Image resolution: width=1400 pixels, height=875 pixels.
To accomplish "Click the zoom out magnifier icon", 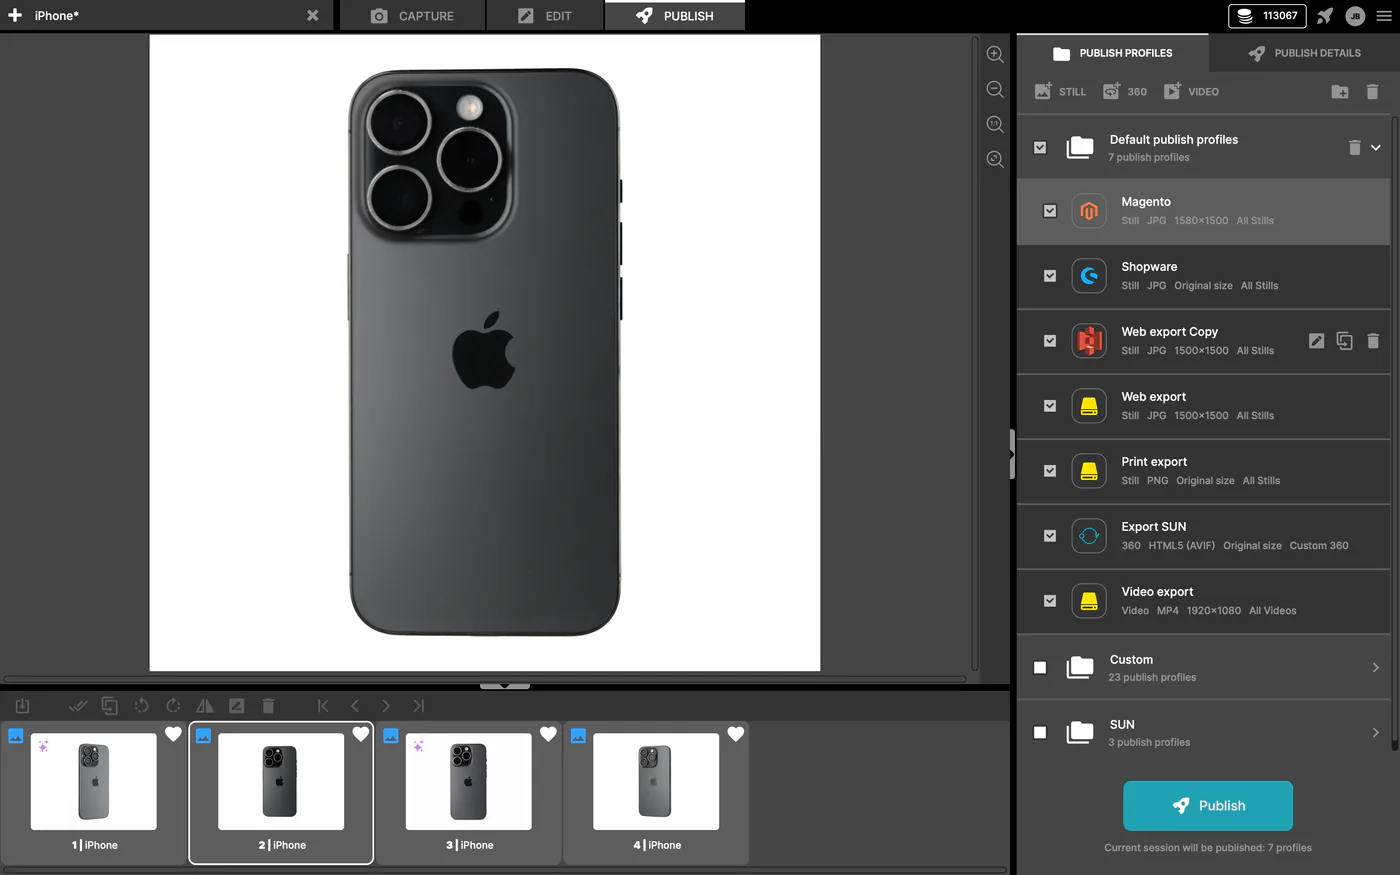I will click(995, 89).
